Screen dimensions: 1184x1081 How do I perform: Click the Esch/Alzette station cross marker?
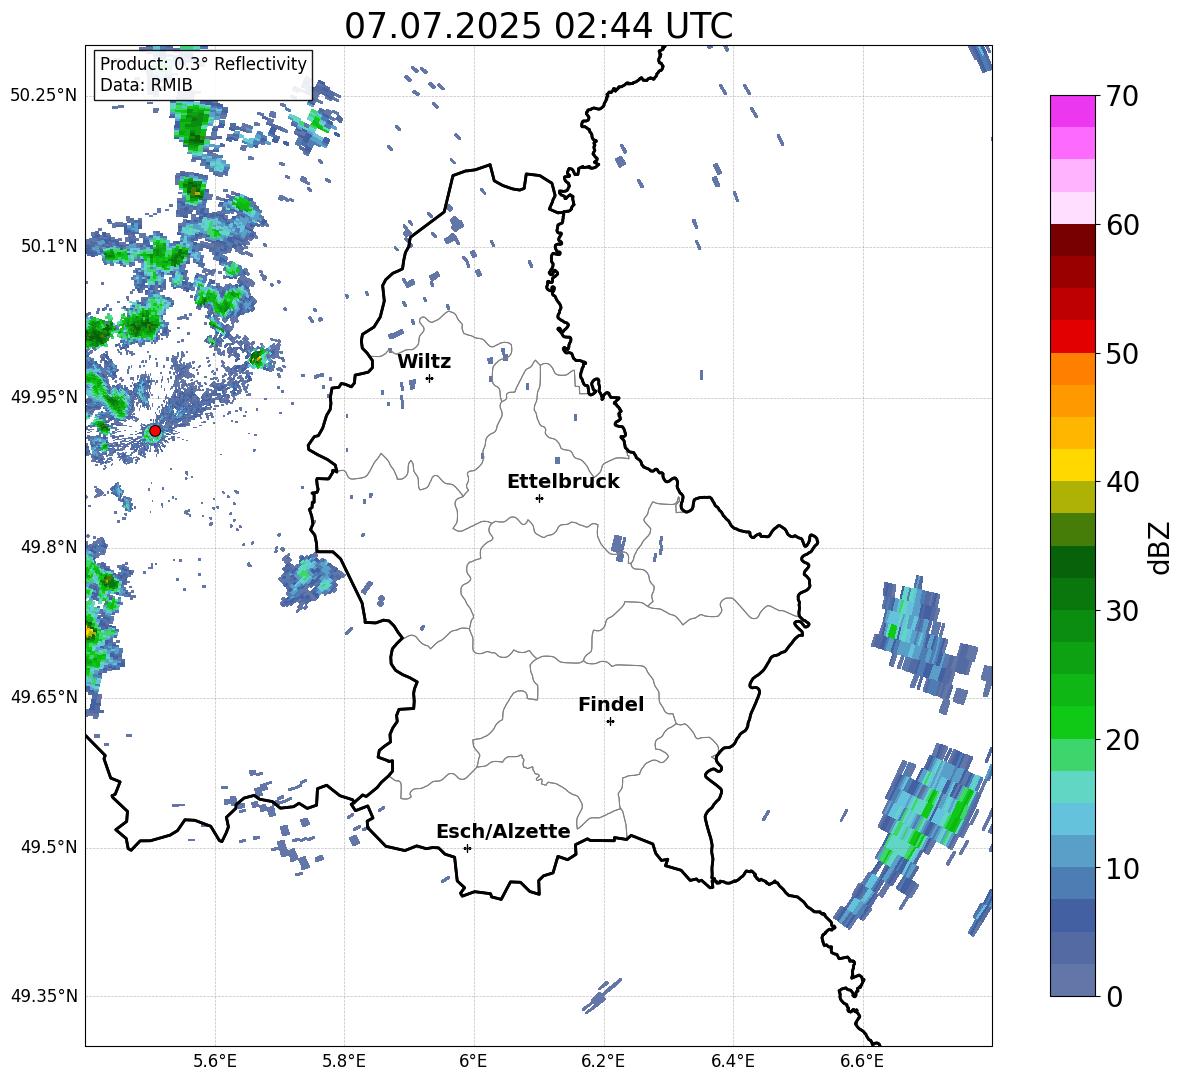pos(467,848)
